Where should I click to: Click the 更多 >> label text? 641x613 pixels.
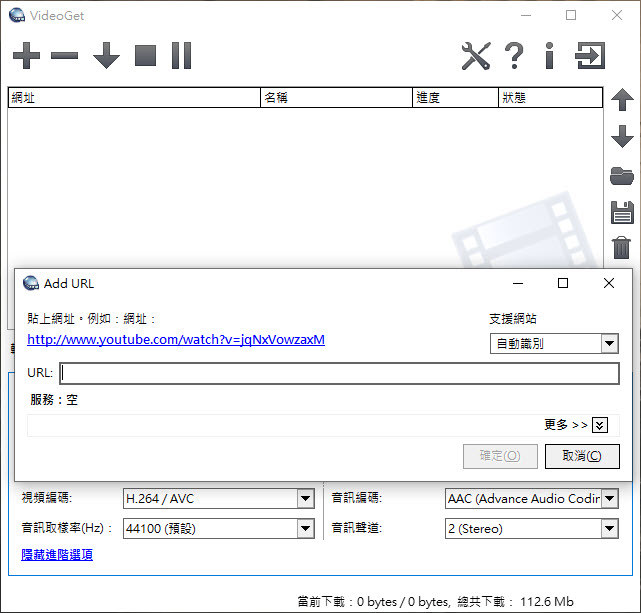tap(566, 425)
